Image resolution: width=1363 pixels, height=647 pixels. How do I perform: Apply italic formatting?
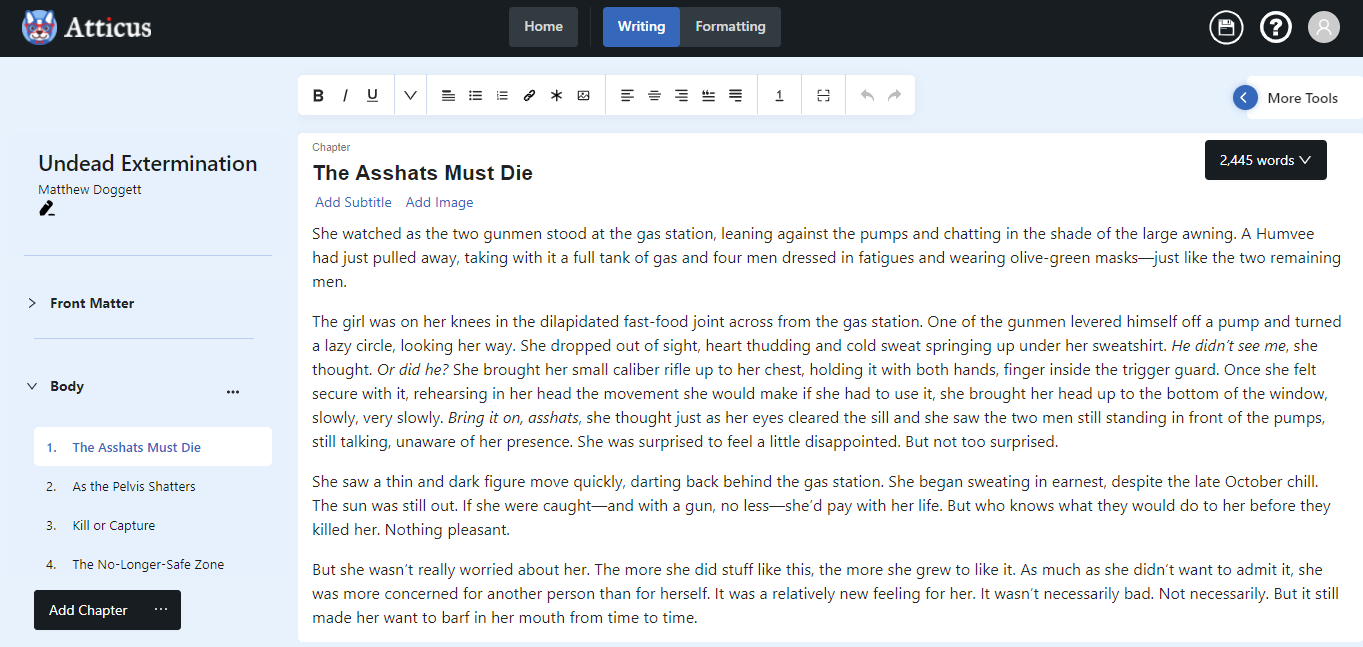345,96
